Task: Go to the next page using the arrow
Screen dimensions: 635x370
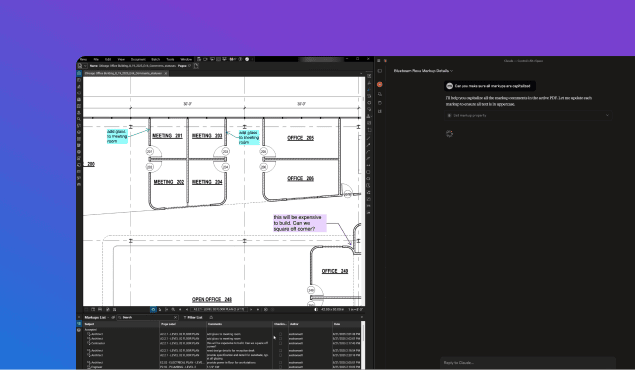Action: (x=251, y=309)
